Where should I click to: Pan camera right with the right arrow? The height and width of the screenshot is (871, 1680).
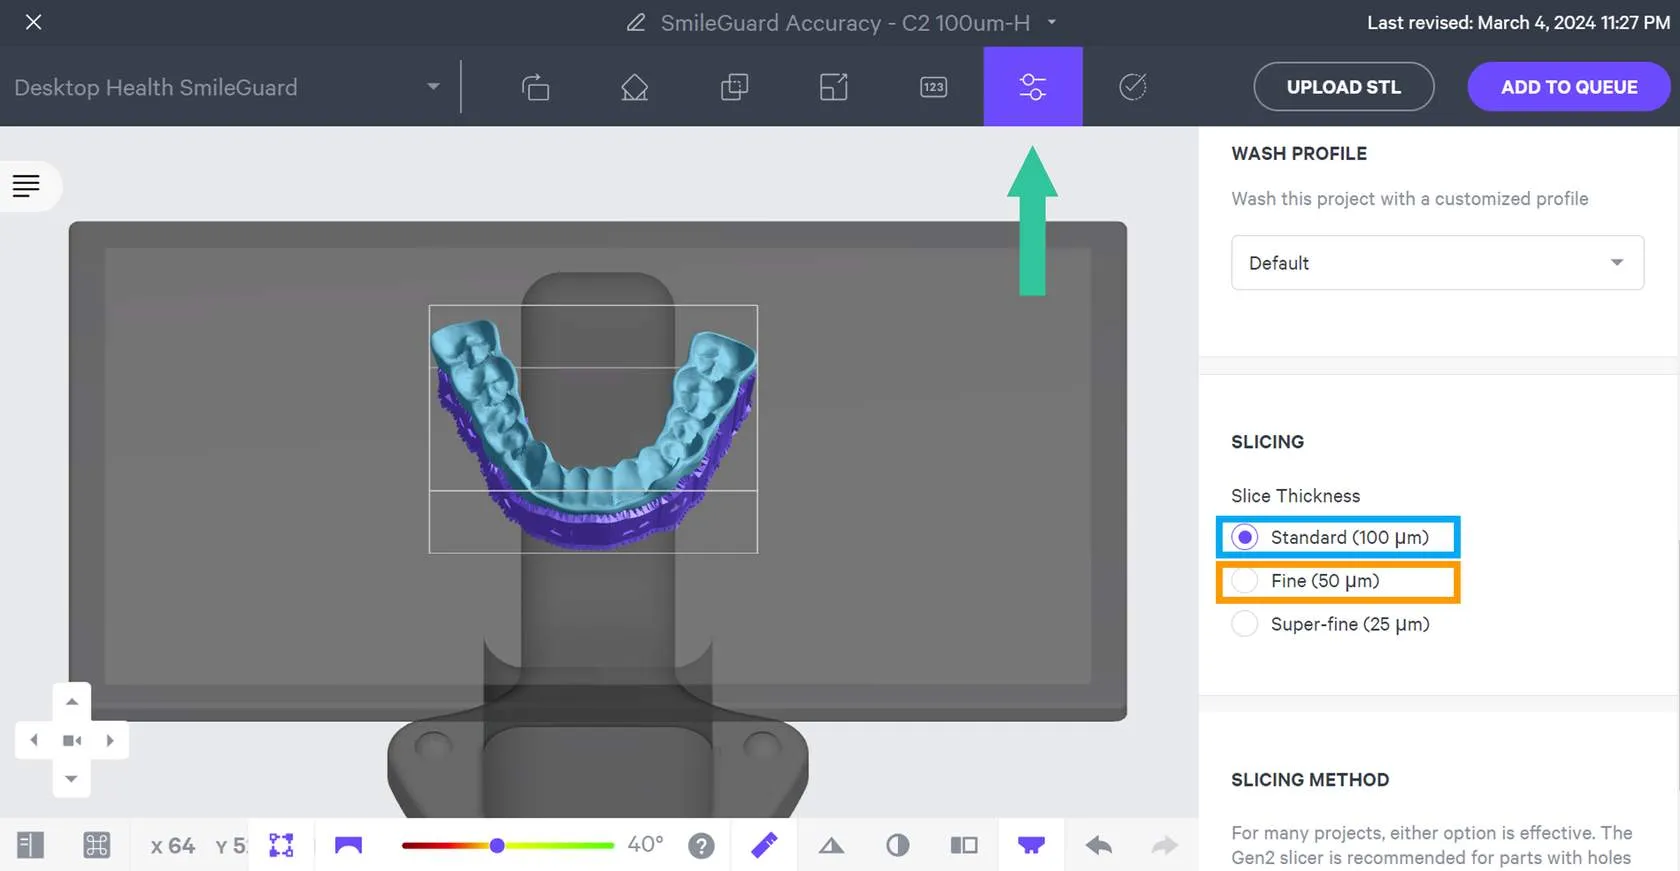pos(109,740)
